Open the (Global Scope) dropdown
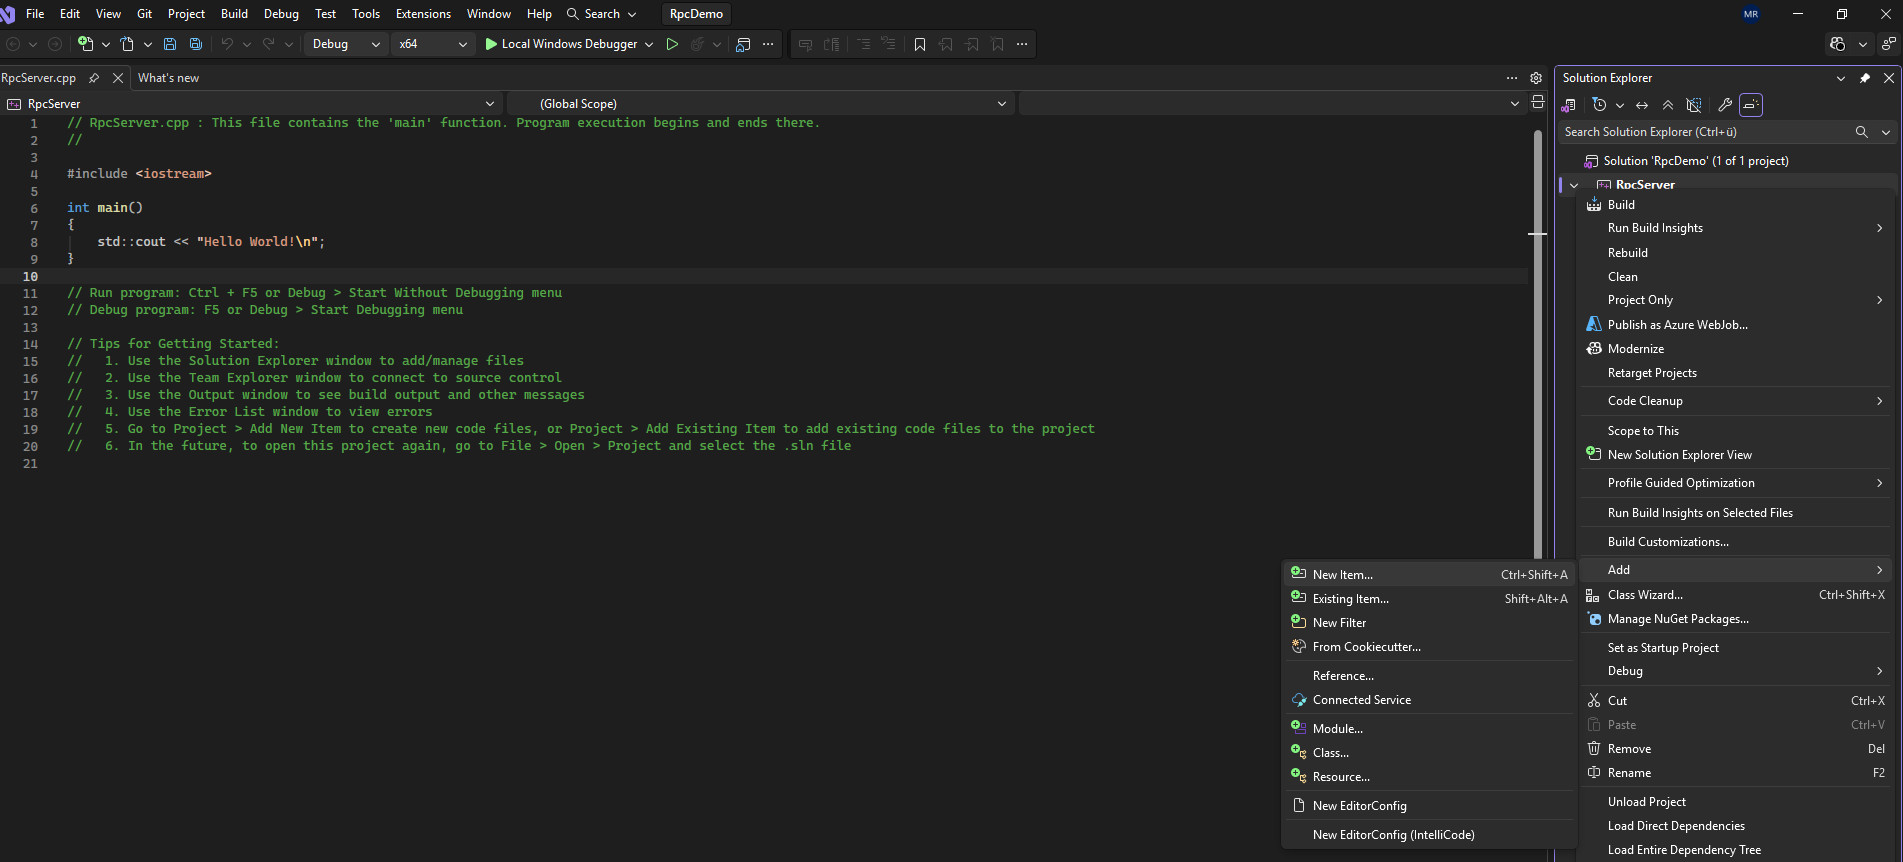 [761, 104]
